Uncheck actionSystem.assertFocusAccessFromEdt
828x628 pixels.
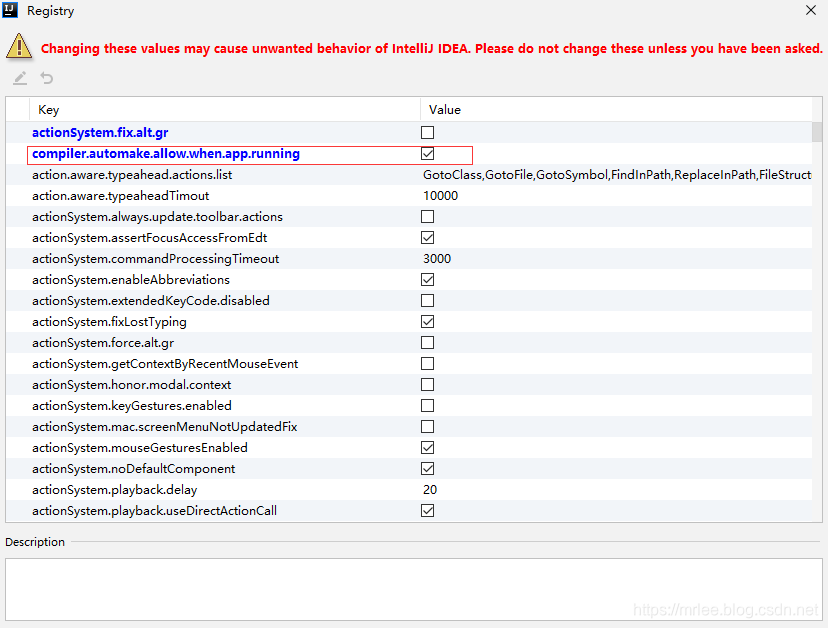[427, 237]
